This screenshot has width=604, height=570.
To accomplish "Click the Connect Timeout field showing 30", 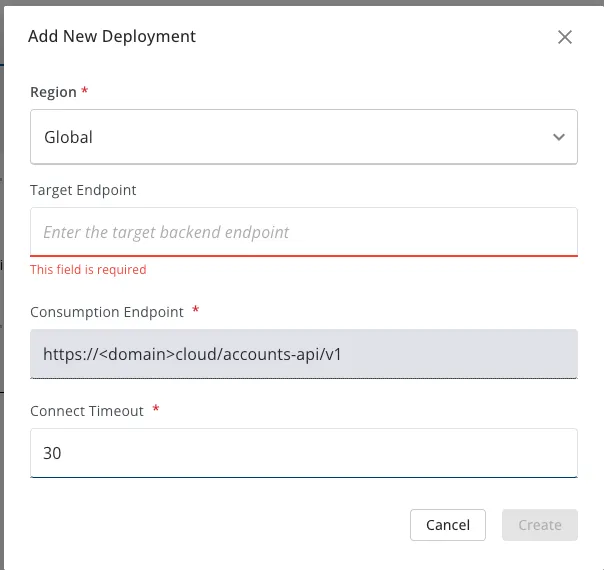I will tap(304, 453).
